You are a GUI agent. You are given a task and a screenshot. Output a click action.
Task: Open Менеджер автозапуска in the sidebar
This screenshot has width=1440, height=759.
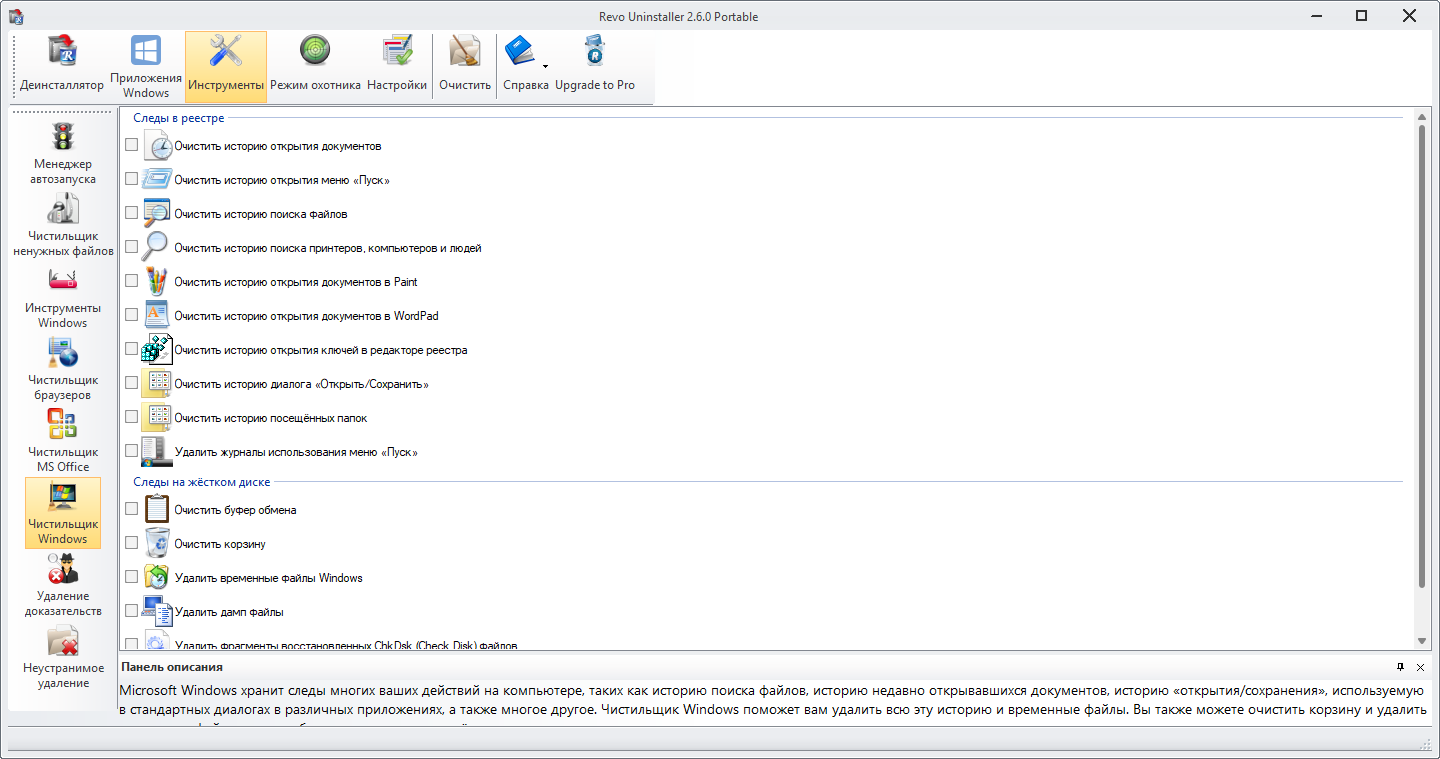tap(63, 153)
